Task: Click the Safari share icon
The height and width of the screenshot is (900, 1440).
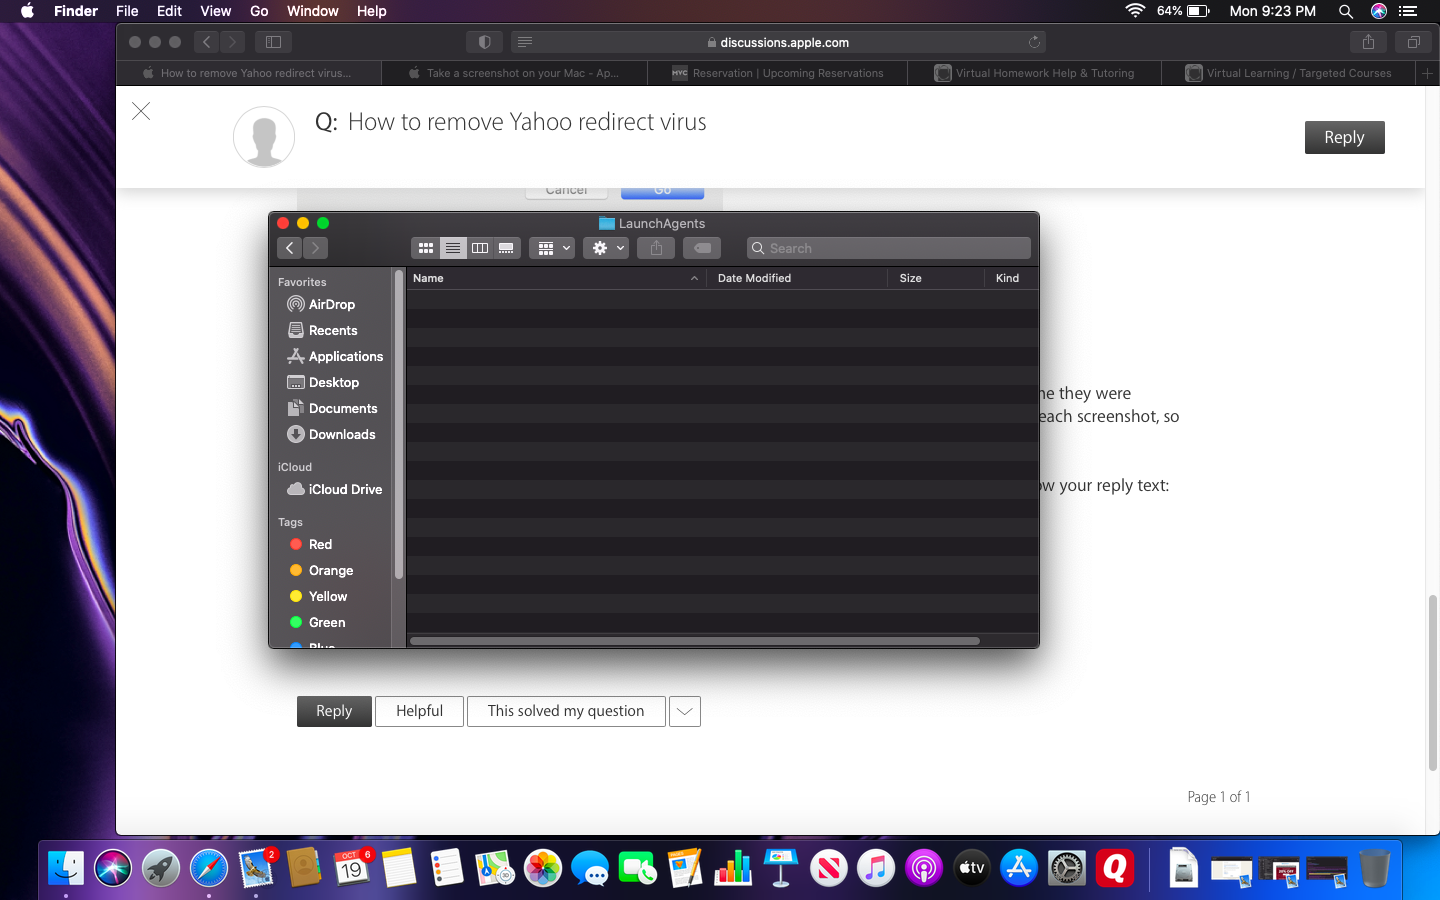Action: pos(1368,42)
